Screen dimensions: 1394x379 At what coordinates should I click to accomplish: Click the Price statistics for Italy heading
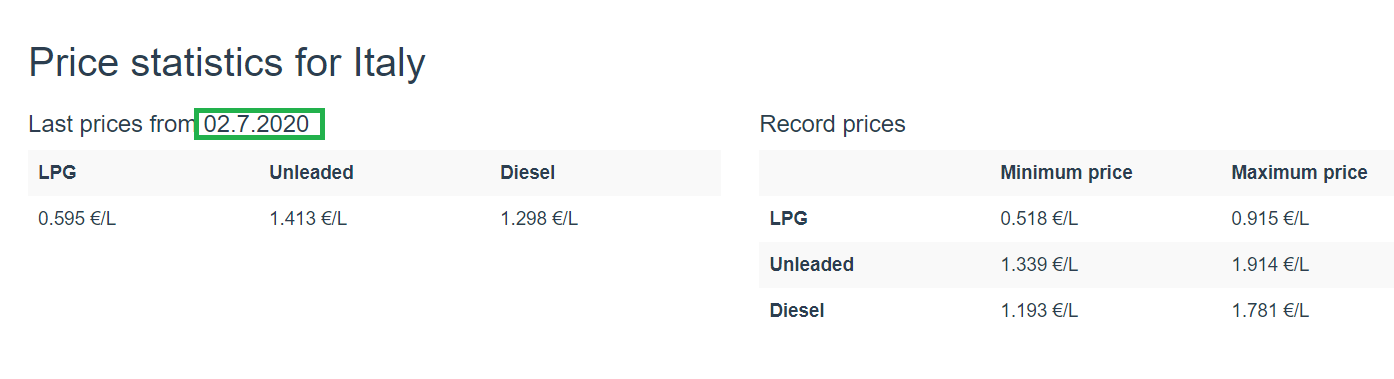click(227, 63)
